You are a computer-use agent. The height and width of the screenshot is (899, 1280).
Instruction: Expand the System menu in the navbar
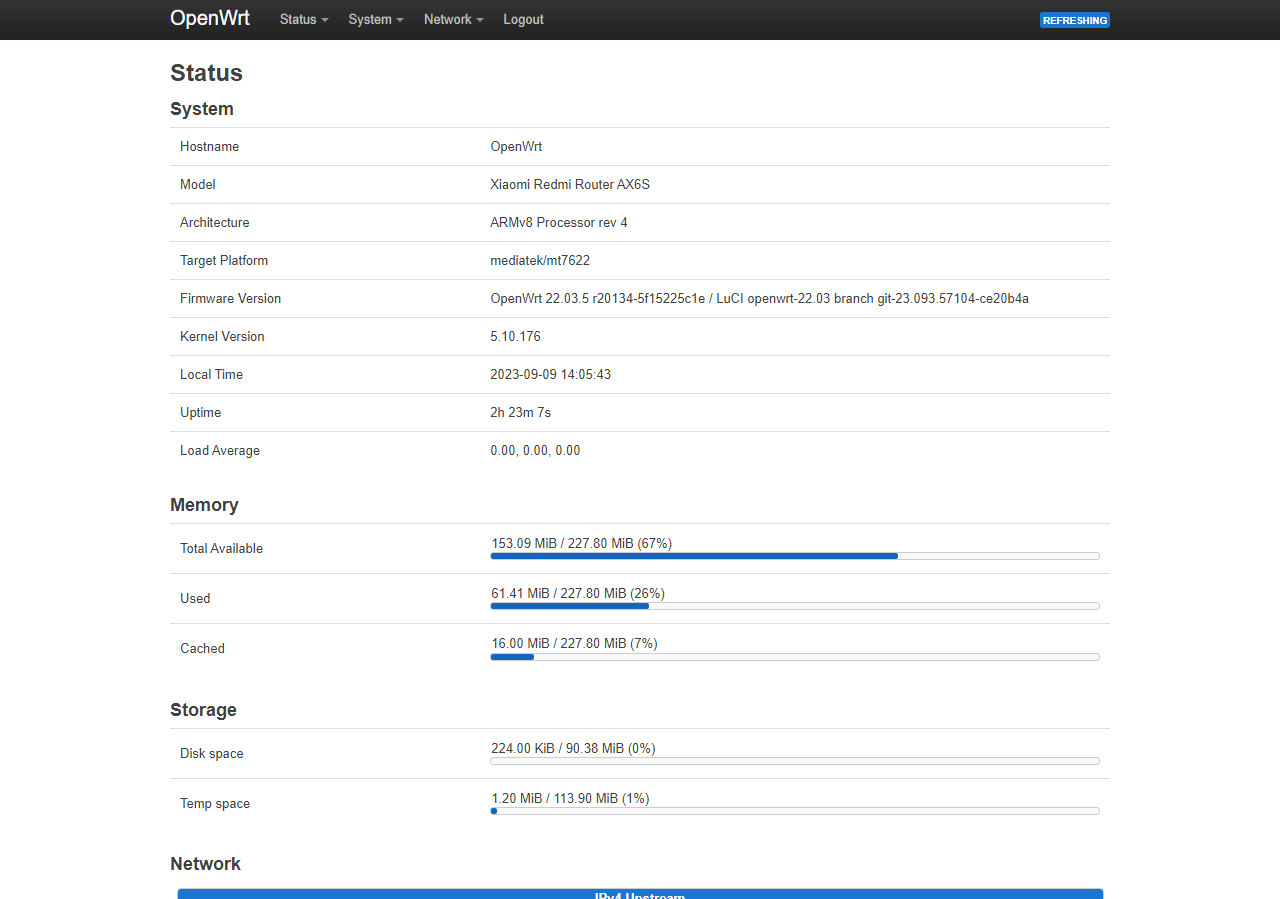[x=375, y=20]
